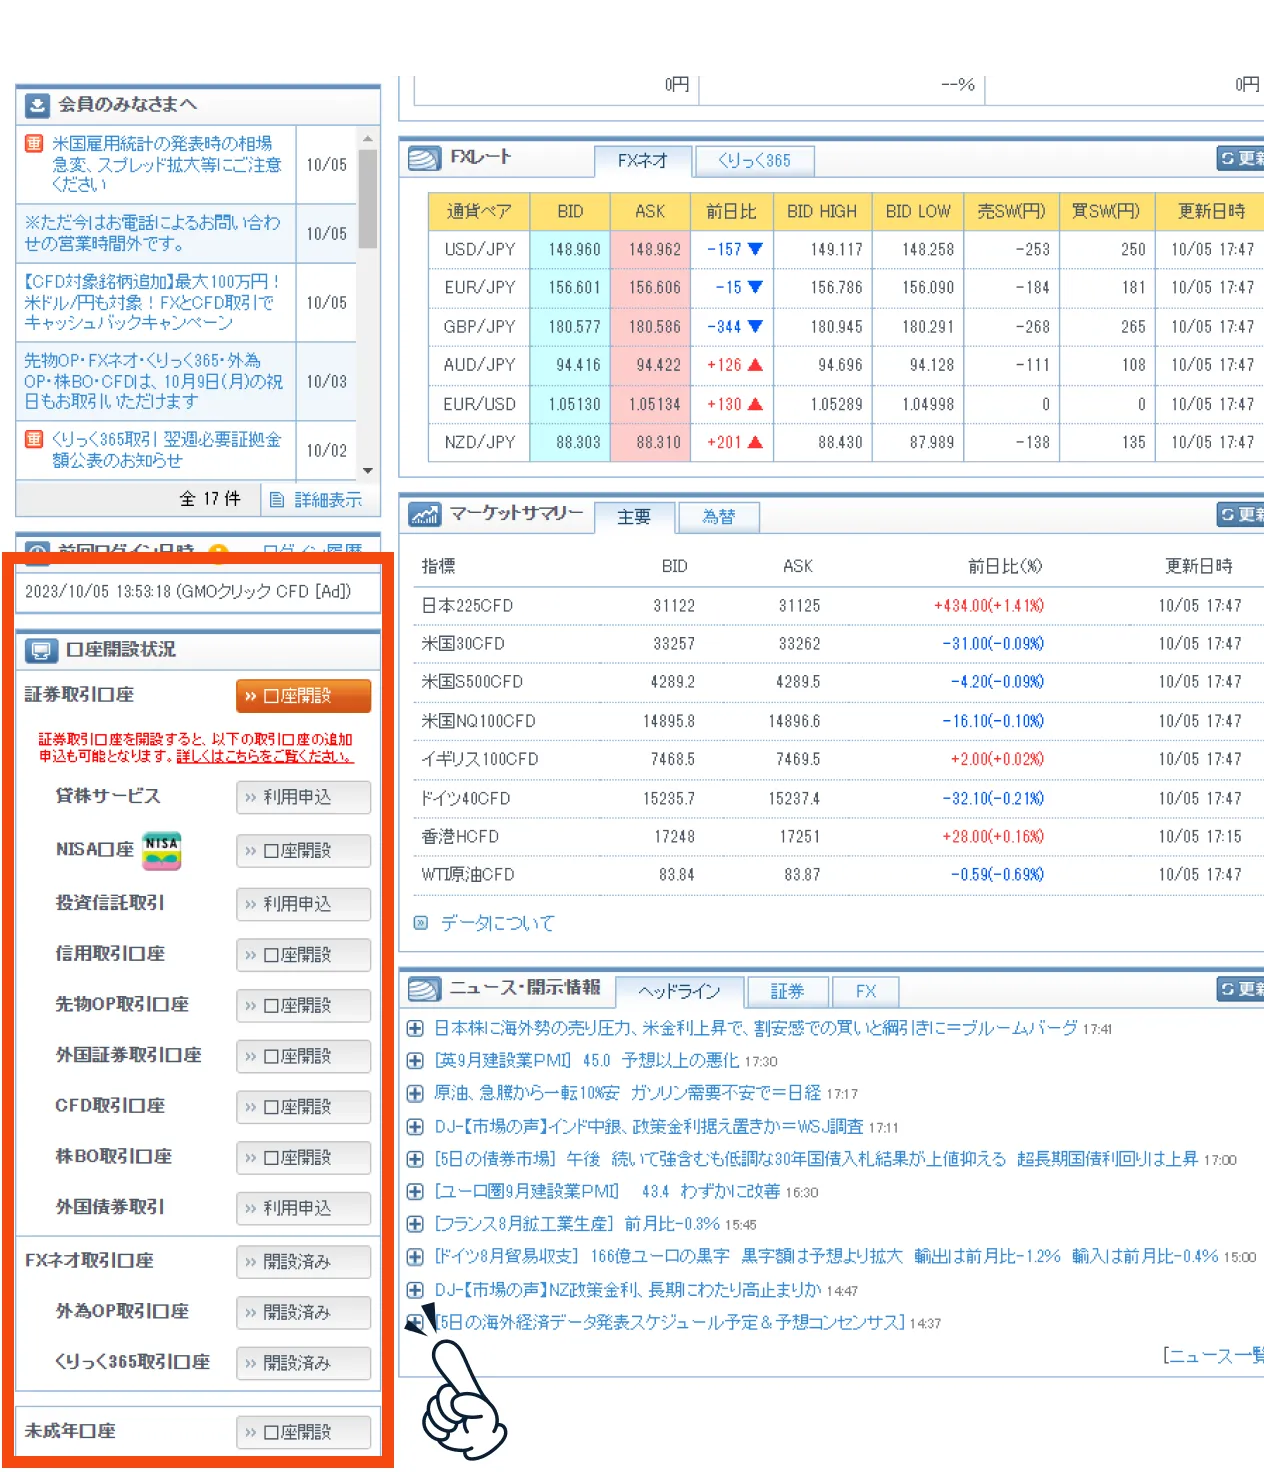This screenshot has height=1472, width=1264.
Task: Click the ニュース・開示情報 refresh button
Action: pos(1240,989)
